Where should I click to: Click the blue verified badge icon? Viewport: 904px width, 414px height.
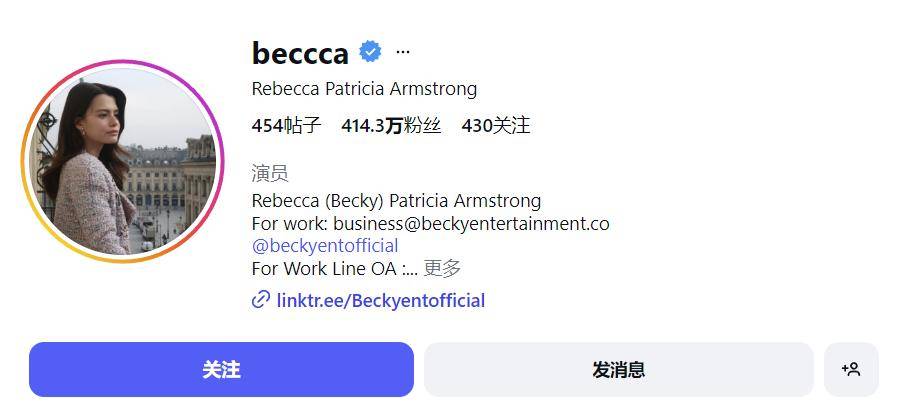[370, 51]
